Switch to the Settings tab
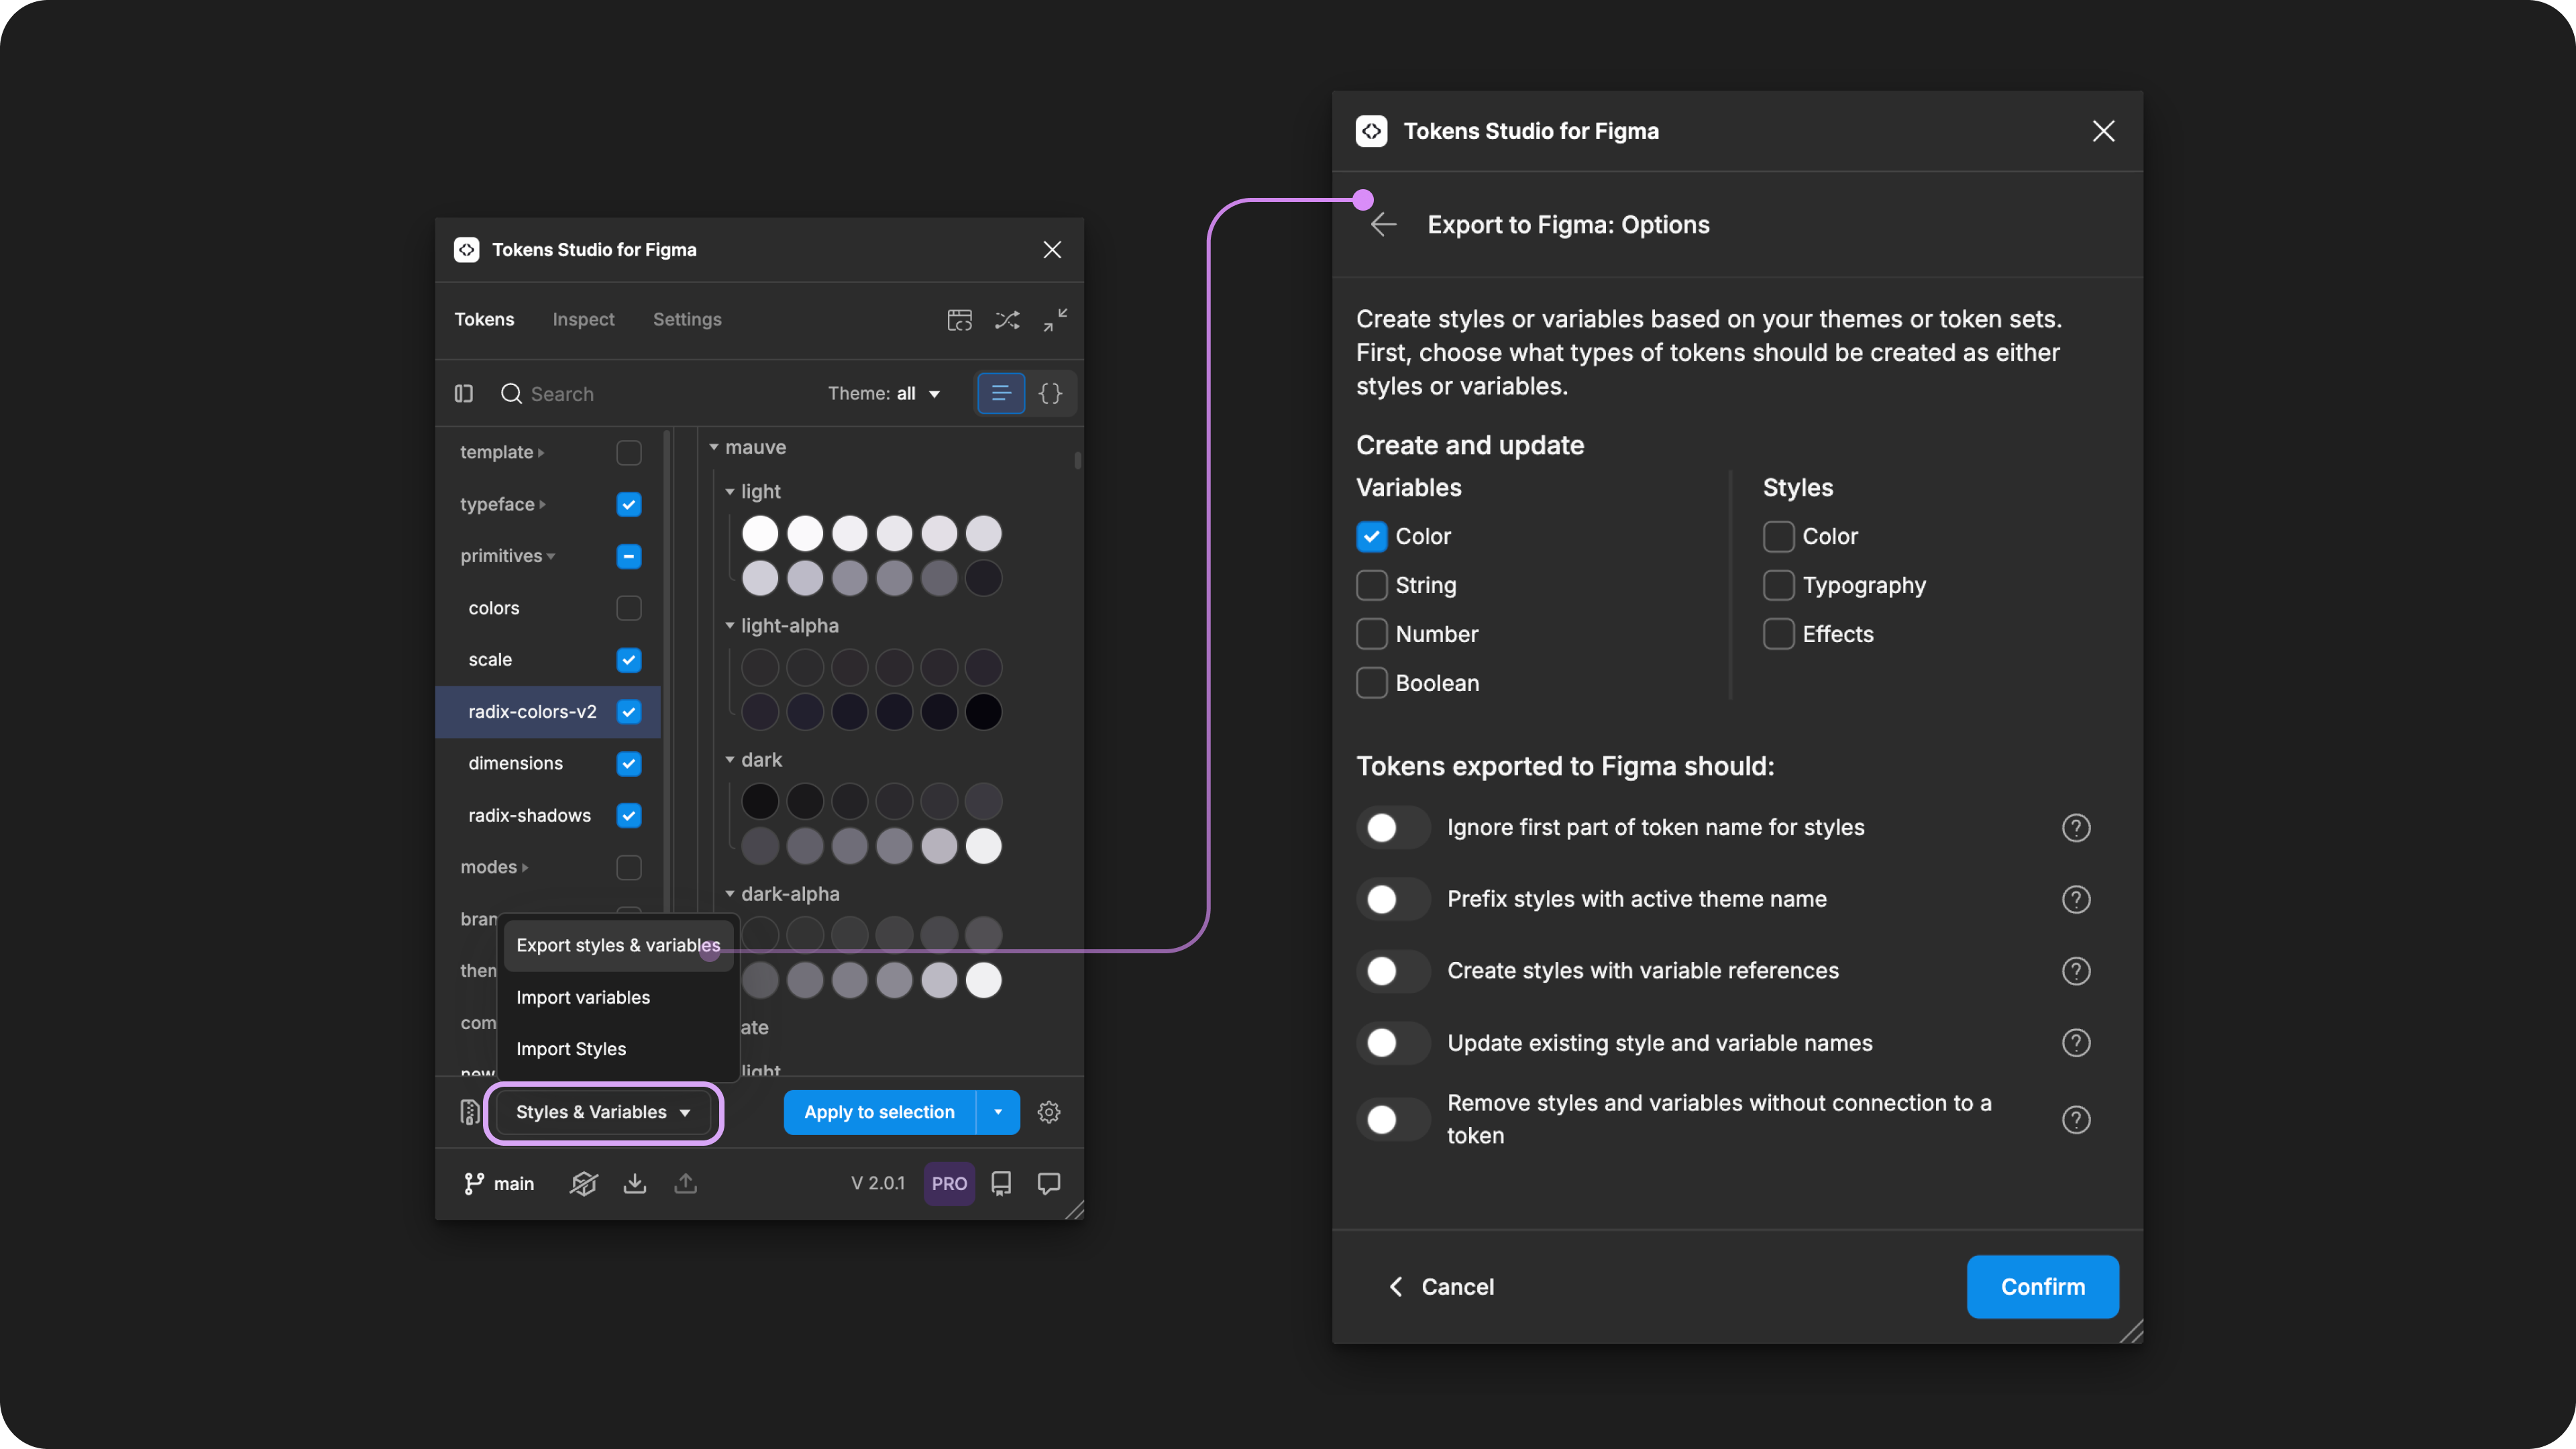Image resolution: width=2576 pixels, height=1449 pixels. point(687,320)
